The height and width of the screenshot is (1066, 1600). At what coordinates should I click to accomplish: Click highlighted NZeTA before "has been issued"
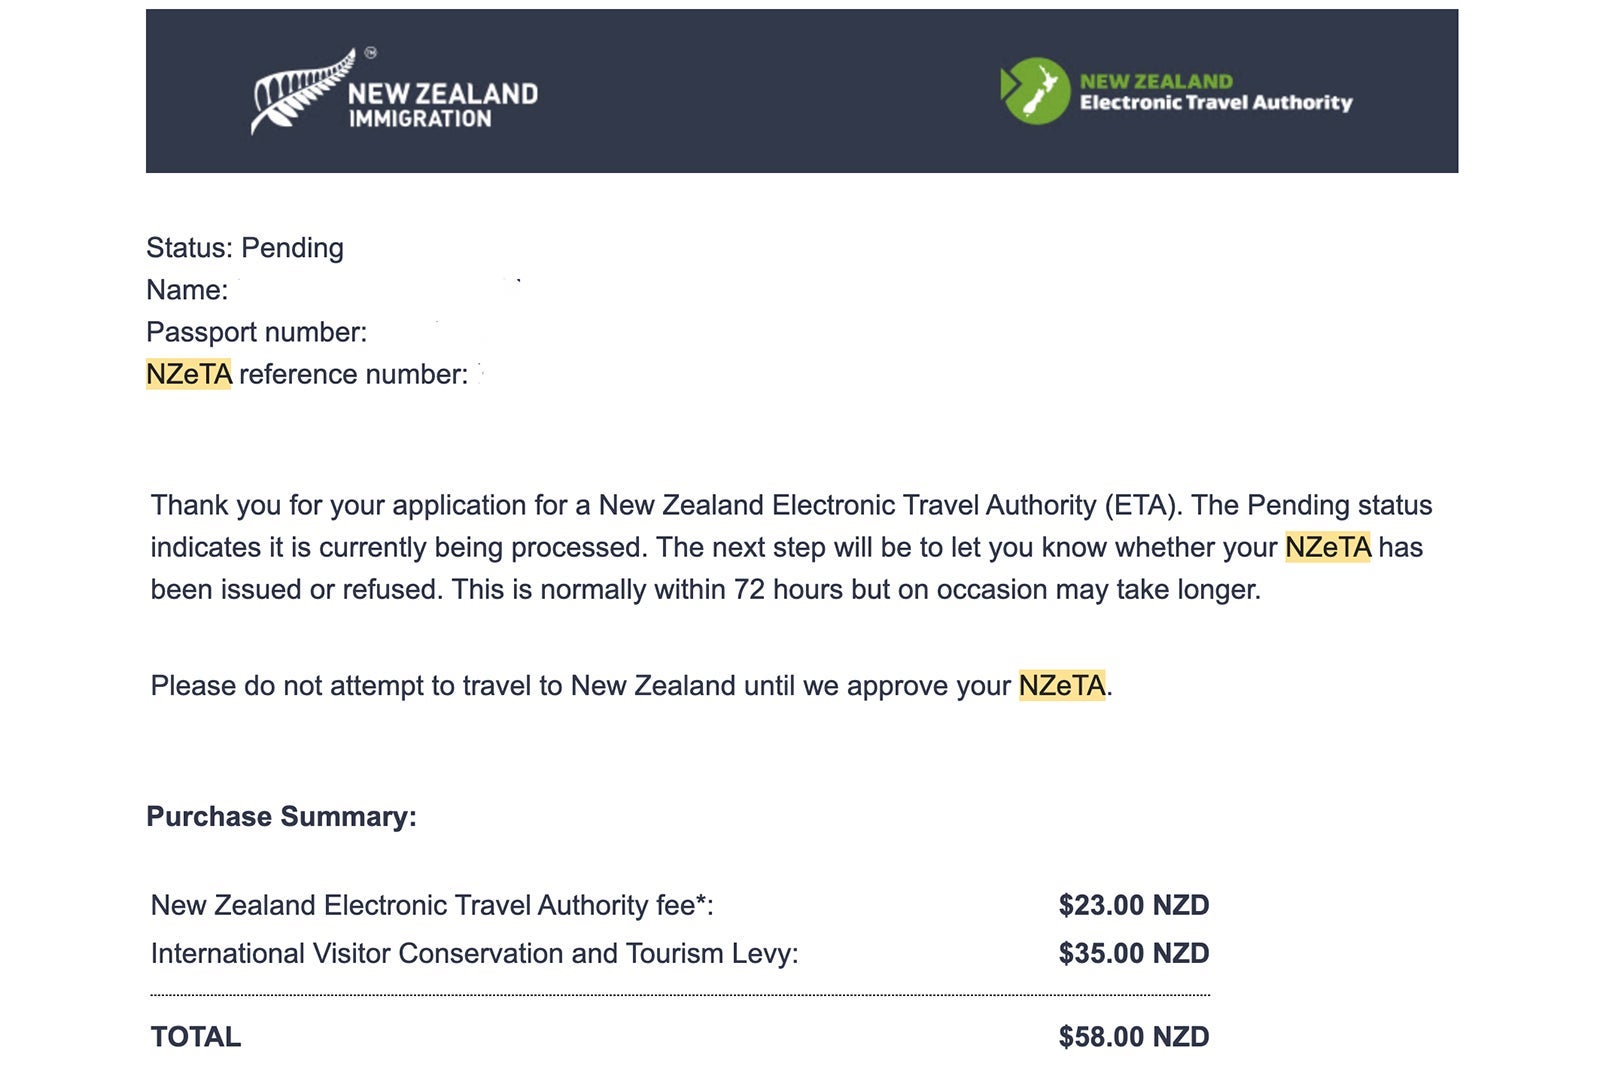[1327, 547]
